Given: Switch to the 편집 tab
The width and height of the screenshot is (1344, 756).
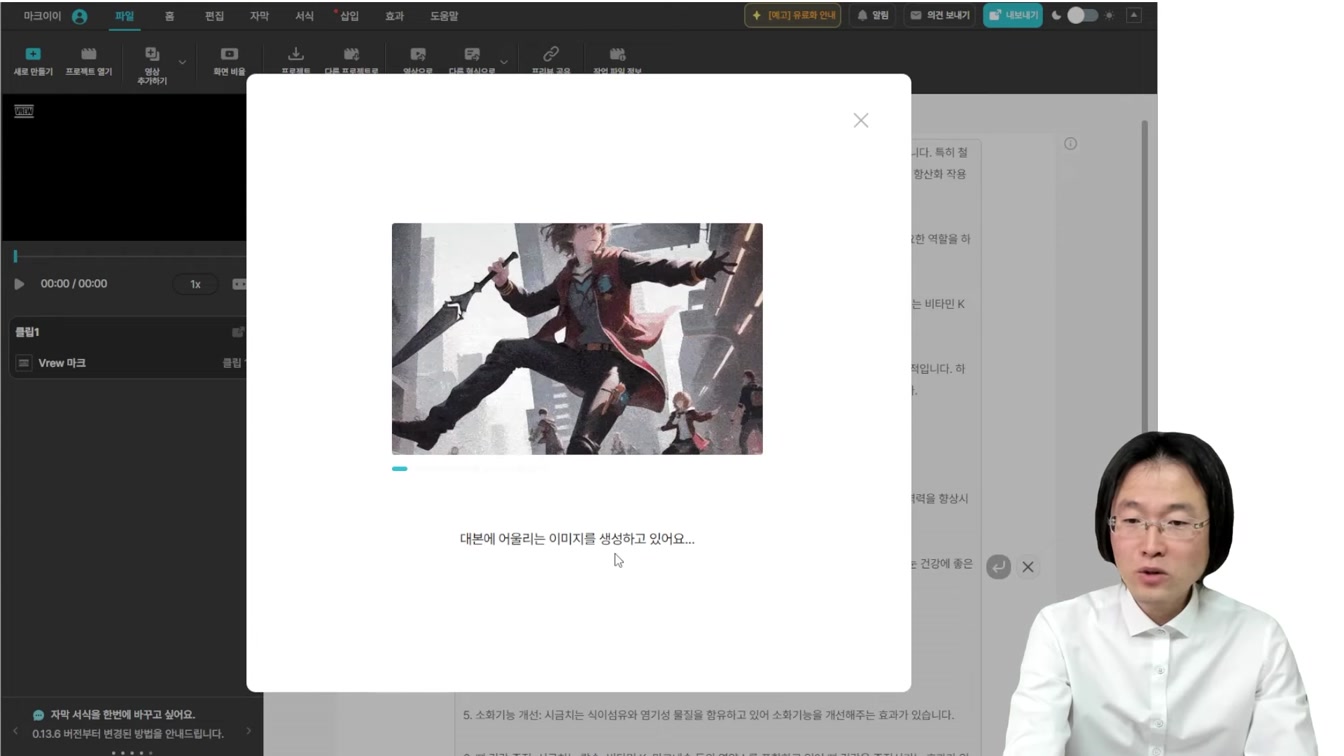Looking at the screenshot, I should click(214, 16).
